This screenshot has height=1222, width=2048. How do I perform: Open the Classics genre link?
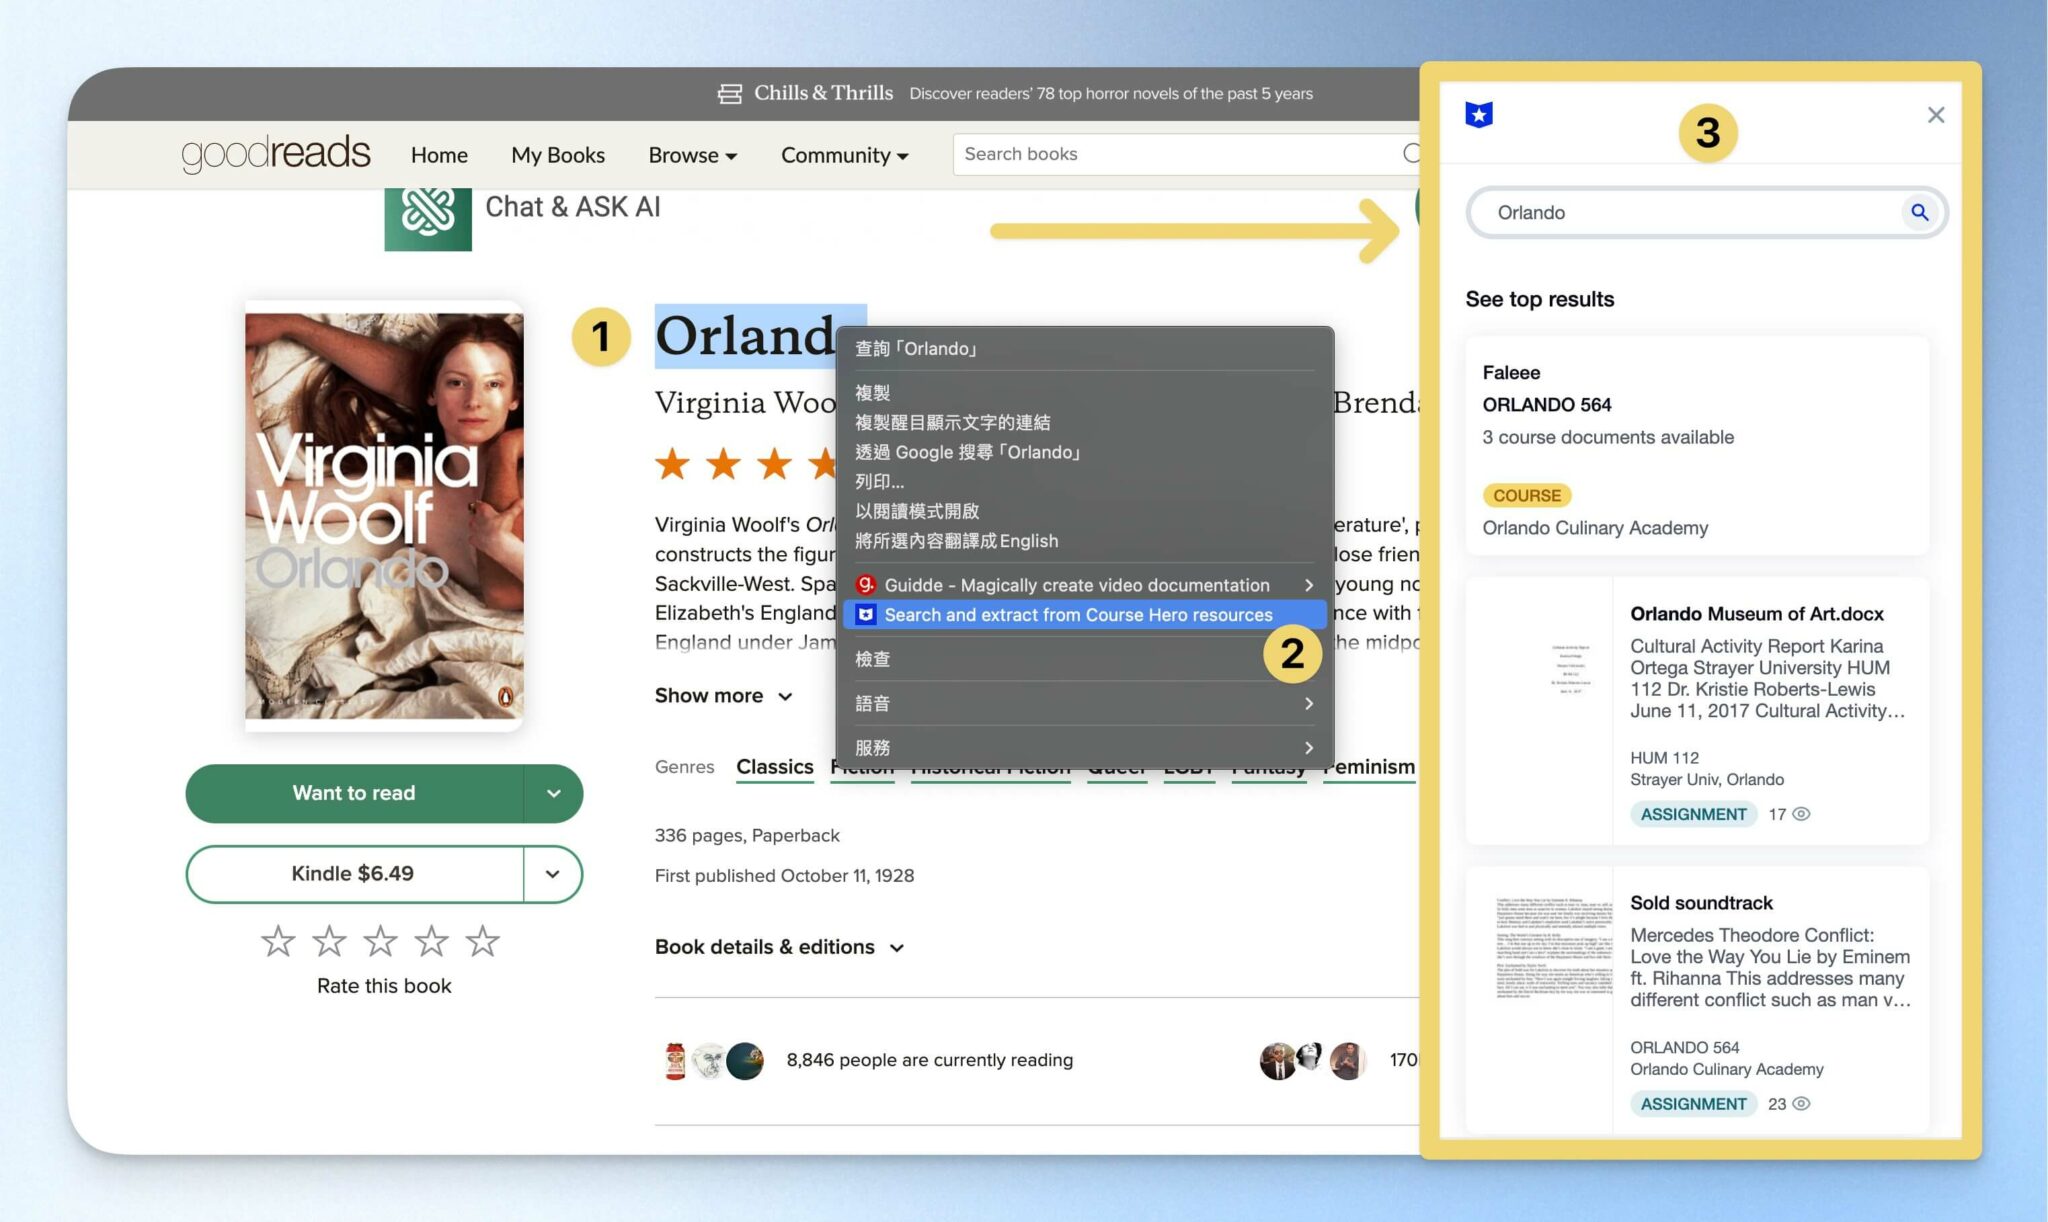(774, 767)
